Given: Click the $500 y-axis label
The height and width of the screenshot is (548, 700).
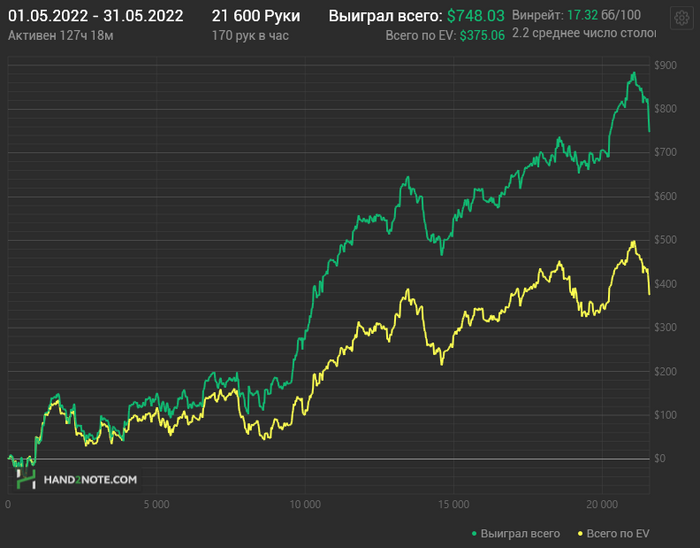Looking at the screenshot, I should pos(665,240).
